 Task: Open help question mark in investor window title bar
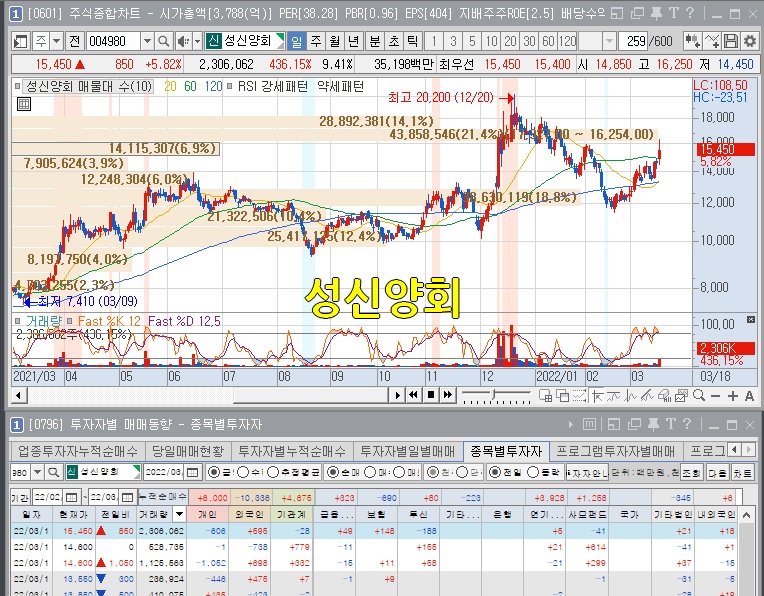pyautogui.click(x=688, y=424)
